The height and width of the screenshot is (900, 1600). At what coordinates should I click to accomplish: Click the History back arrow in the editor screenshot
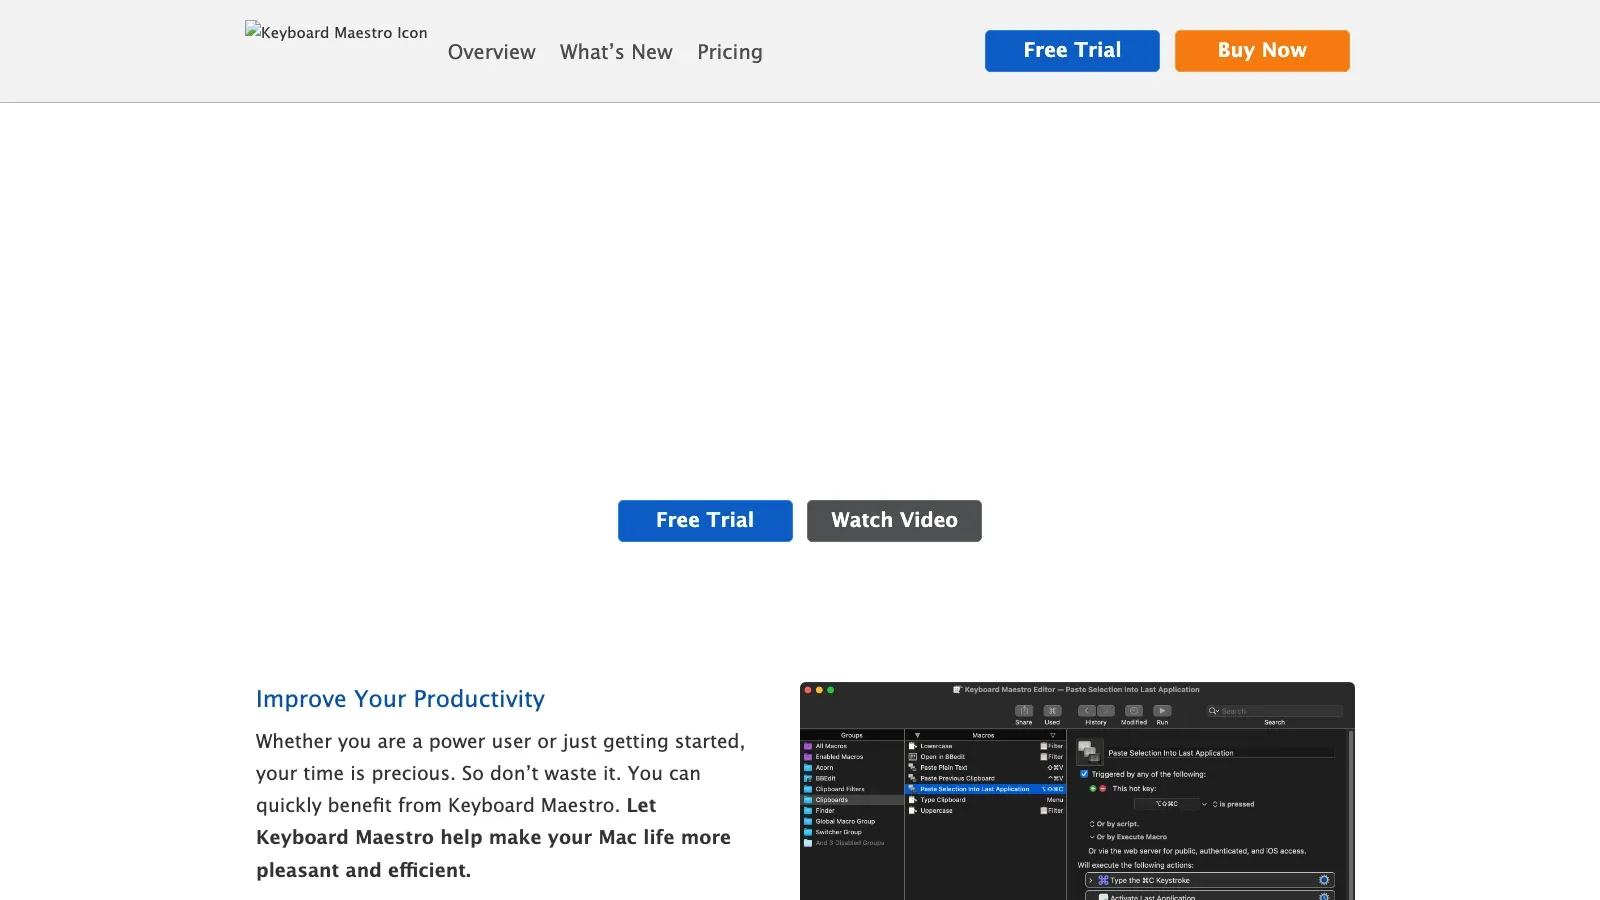(1086, 711)
